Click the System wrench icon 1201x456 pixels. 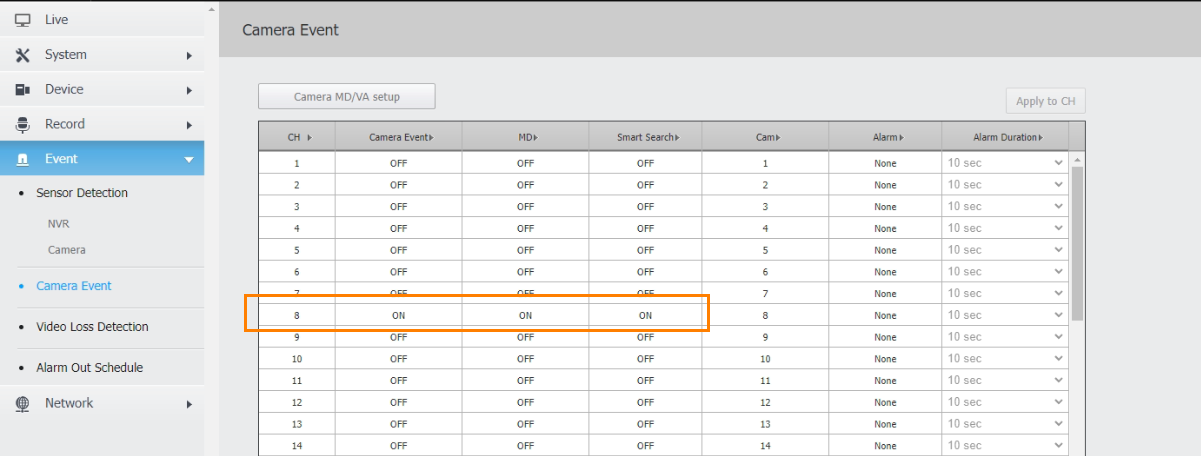click(x=23, y=55)
